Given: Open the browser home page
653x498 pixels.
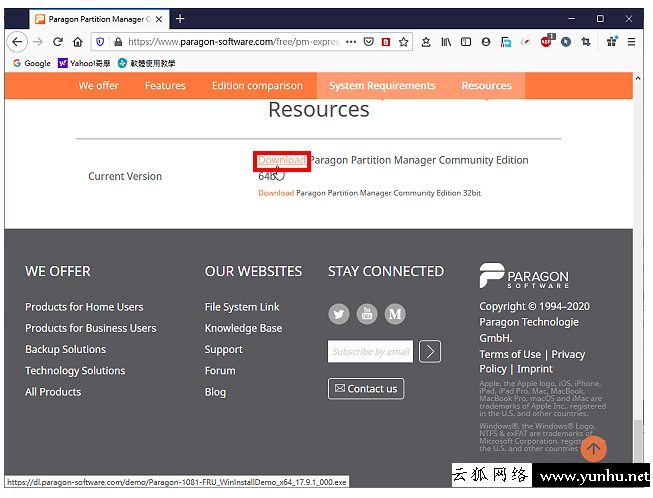Looking at the screenshot, I should click(x=77, y=42).
